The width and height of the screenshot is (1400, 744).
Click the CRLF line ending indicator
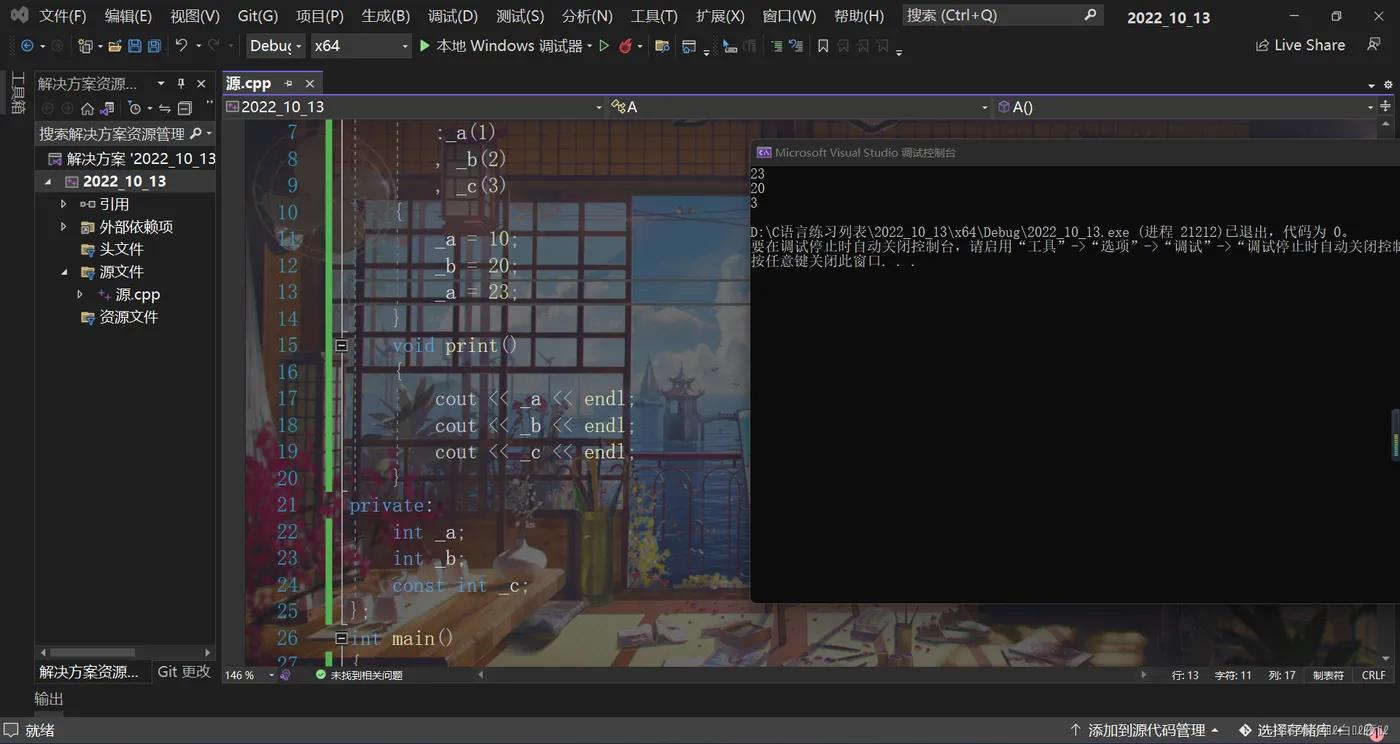[x=1374, y=676]
